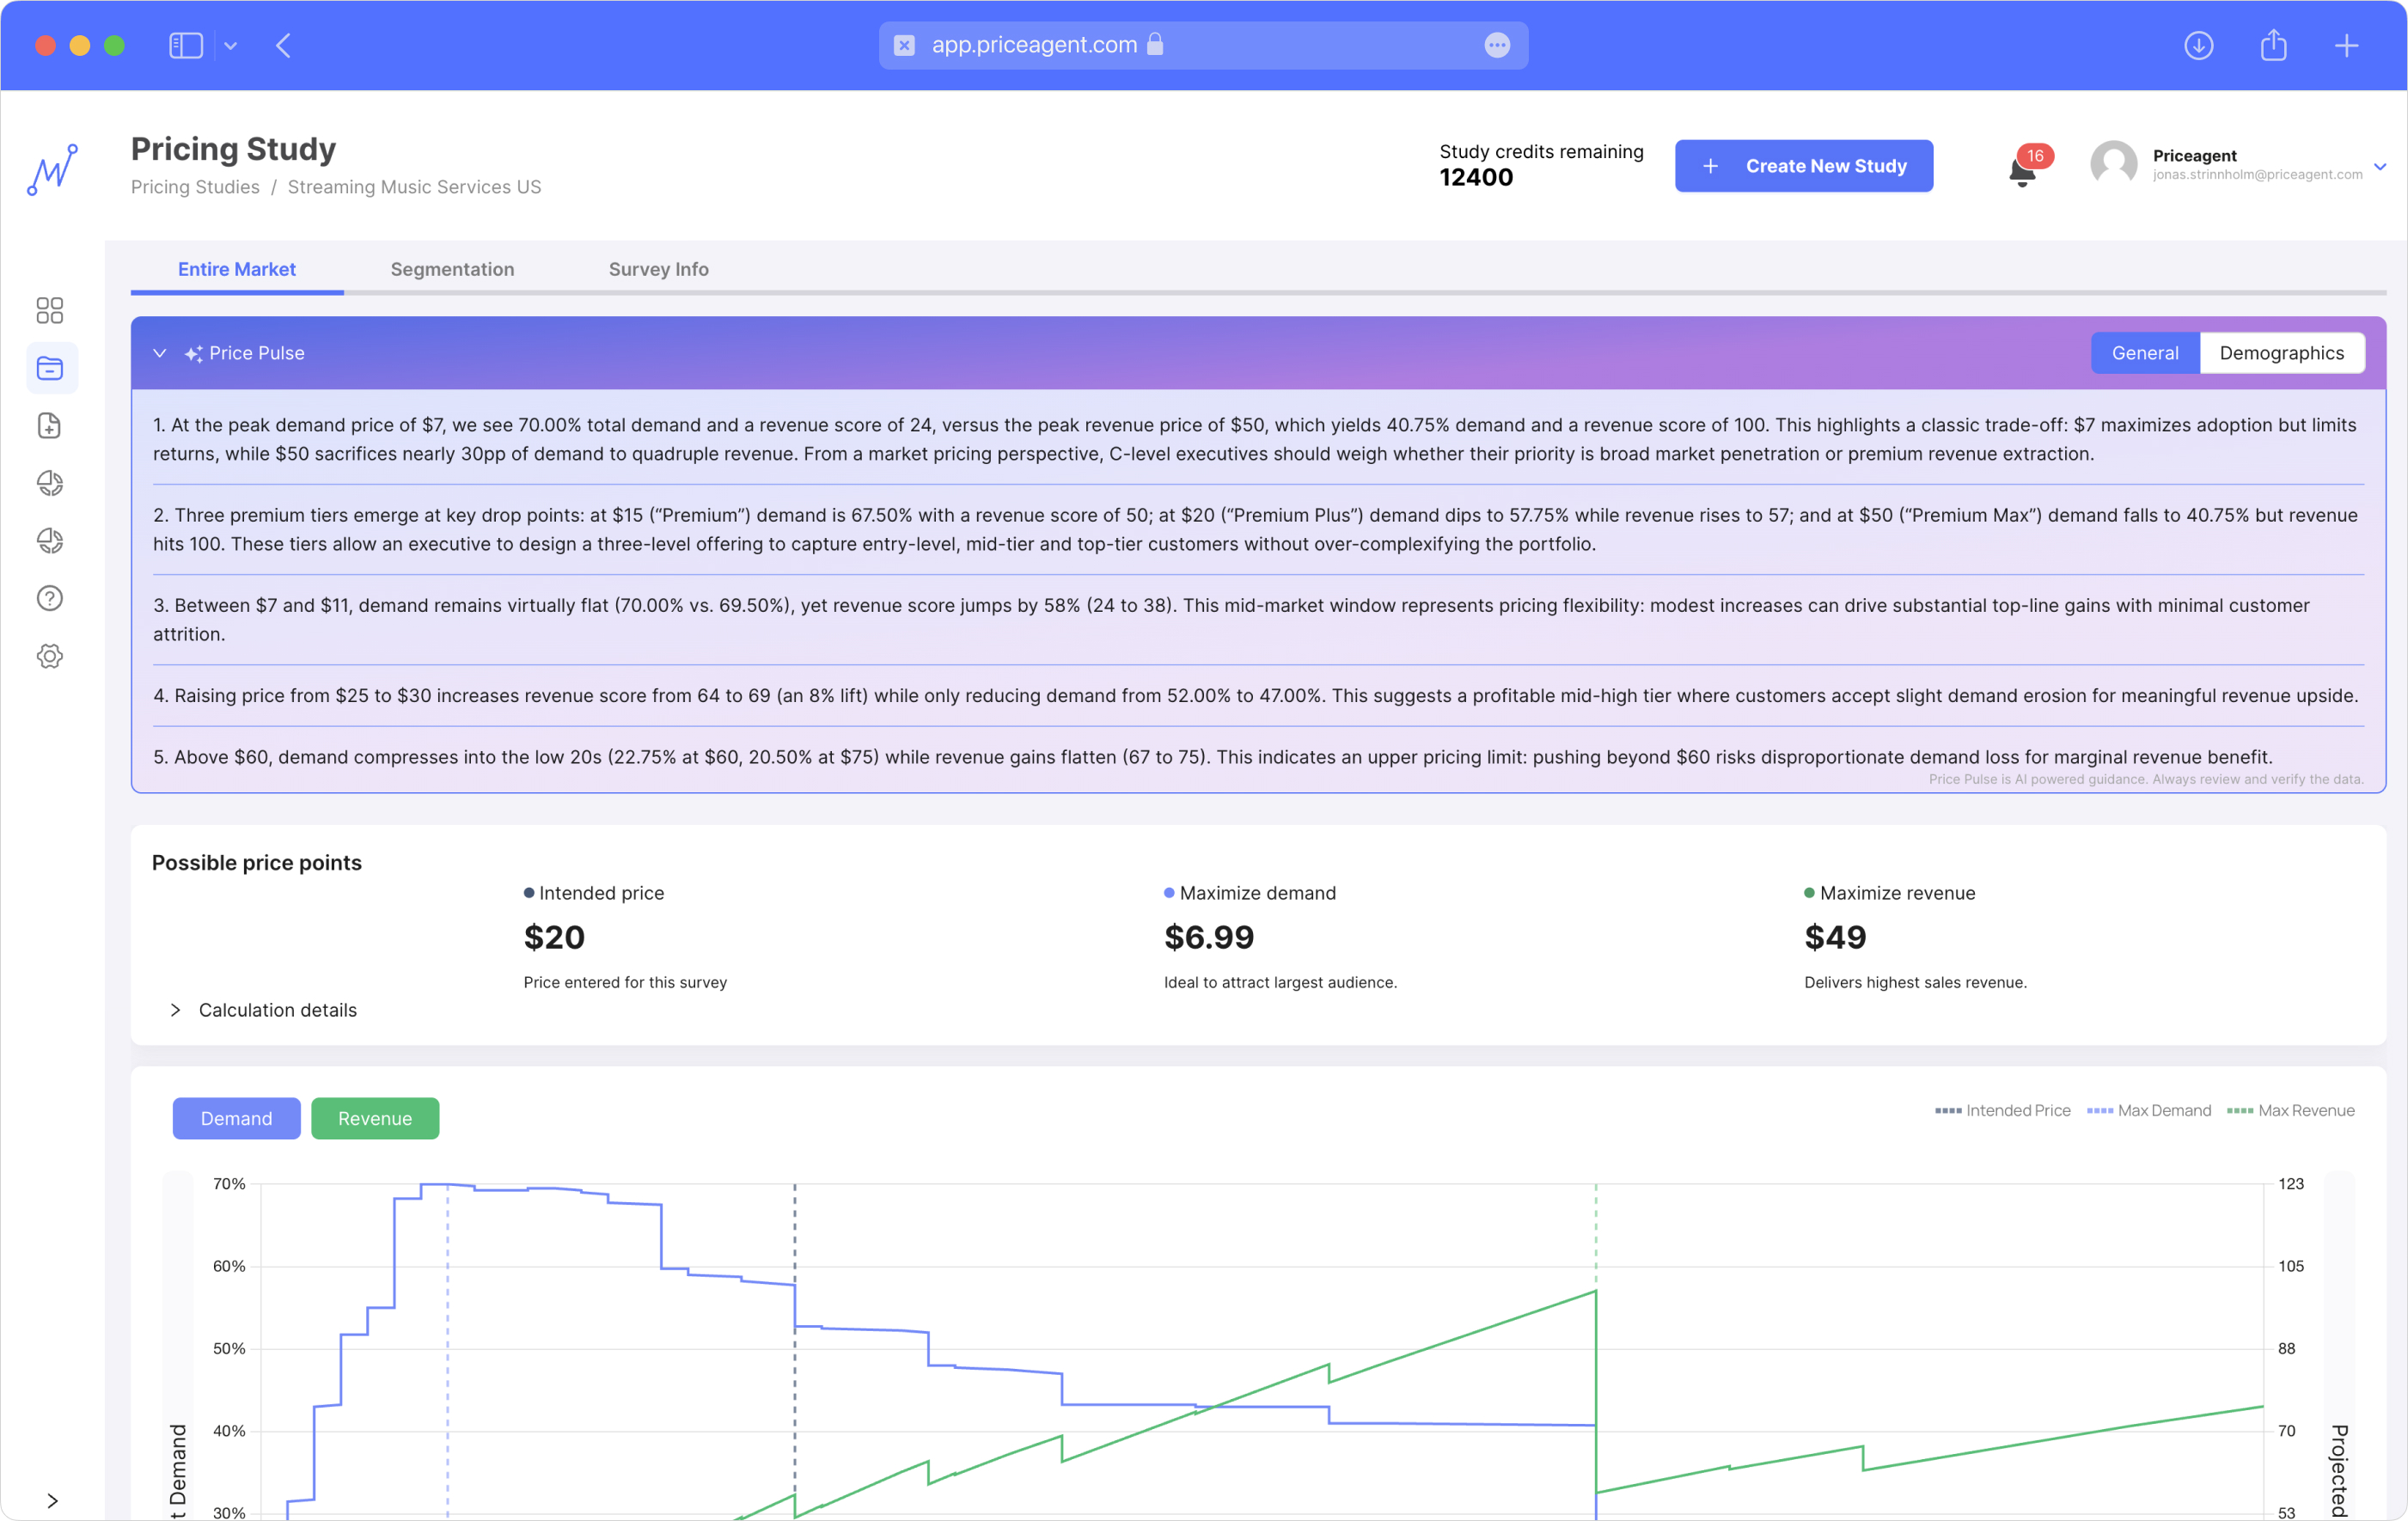The height and width of the screenshot is (1521, 2408).
Task: Collapse the Price Pulse panel chevron
Action: (x=160, y=353)
